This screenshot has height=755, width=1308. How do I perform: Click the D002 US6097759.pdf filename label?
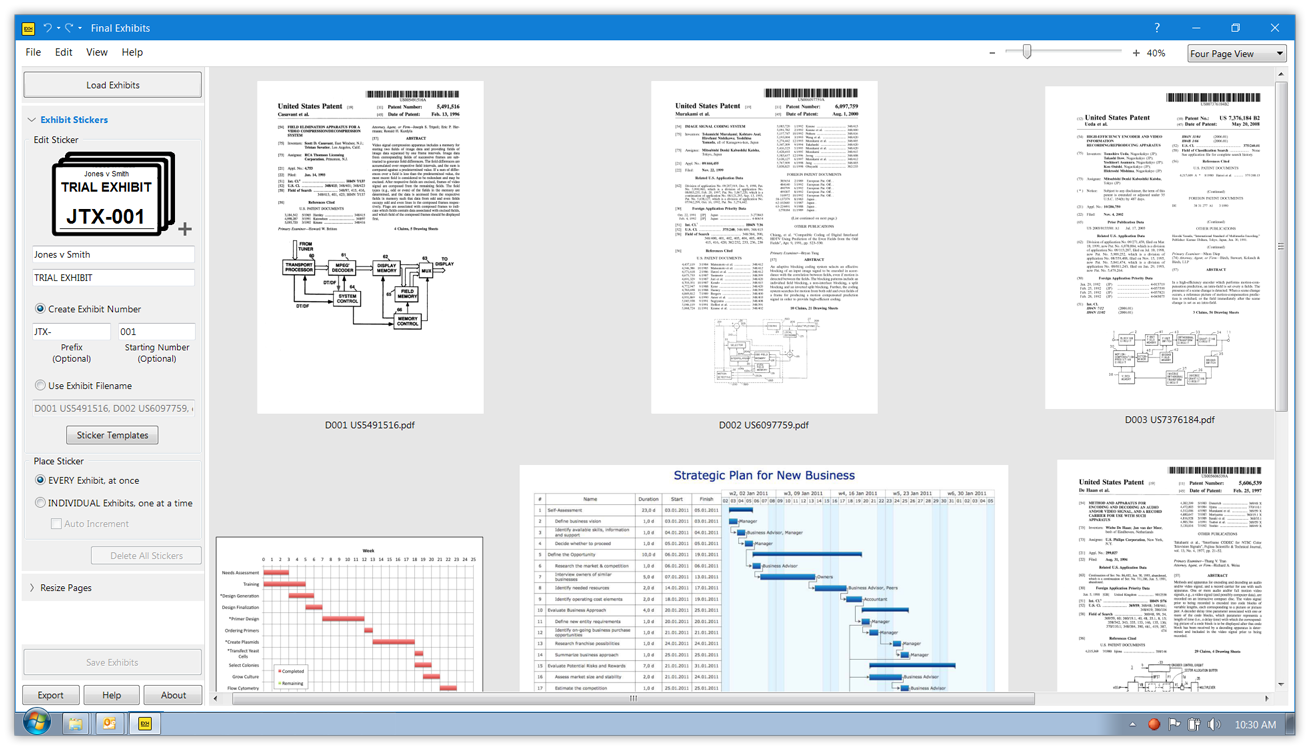[x=764, y=425]
